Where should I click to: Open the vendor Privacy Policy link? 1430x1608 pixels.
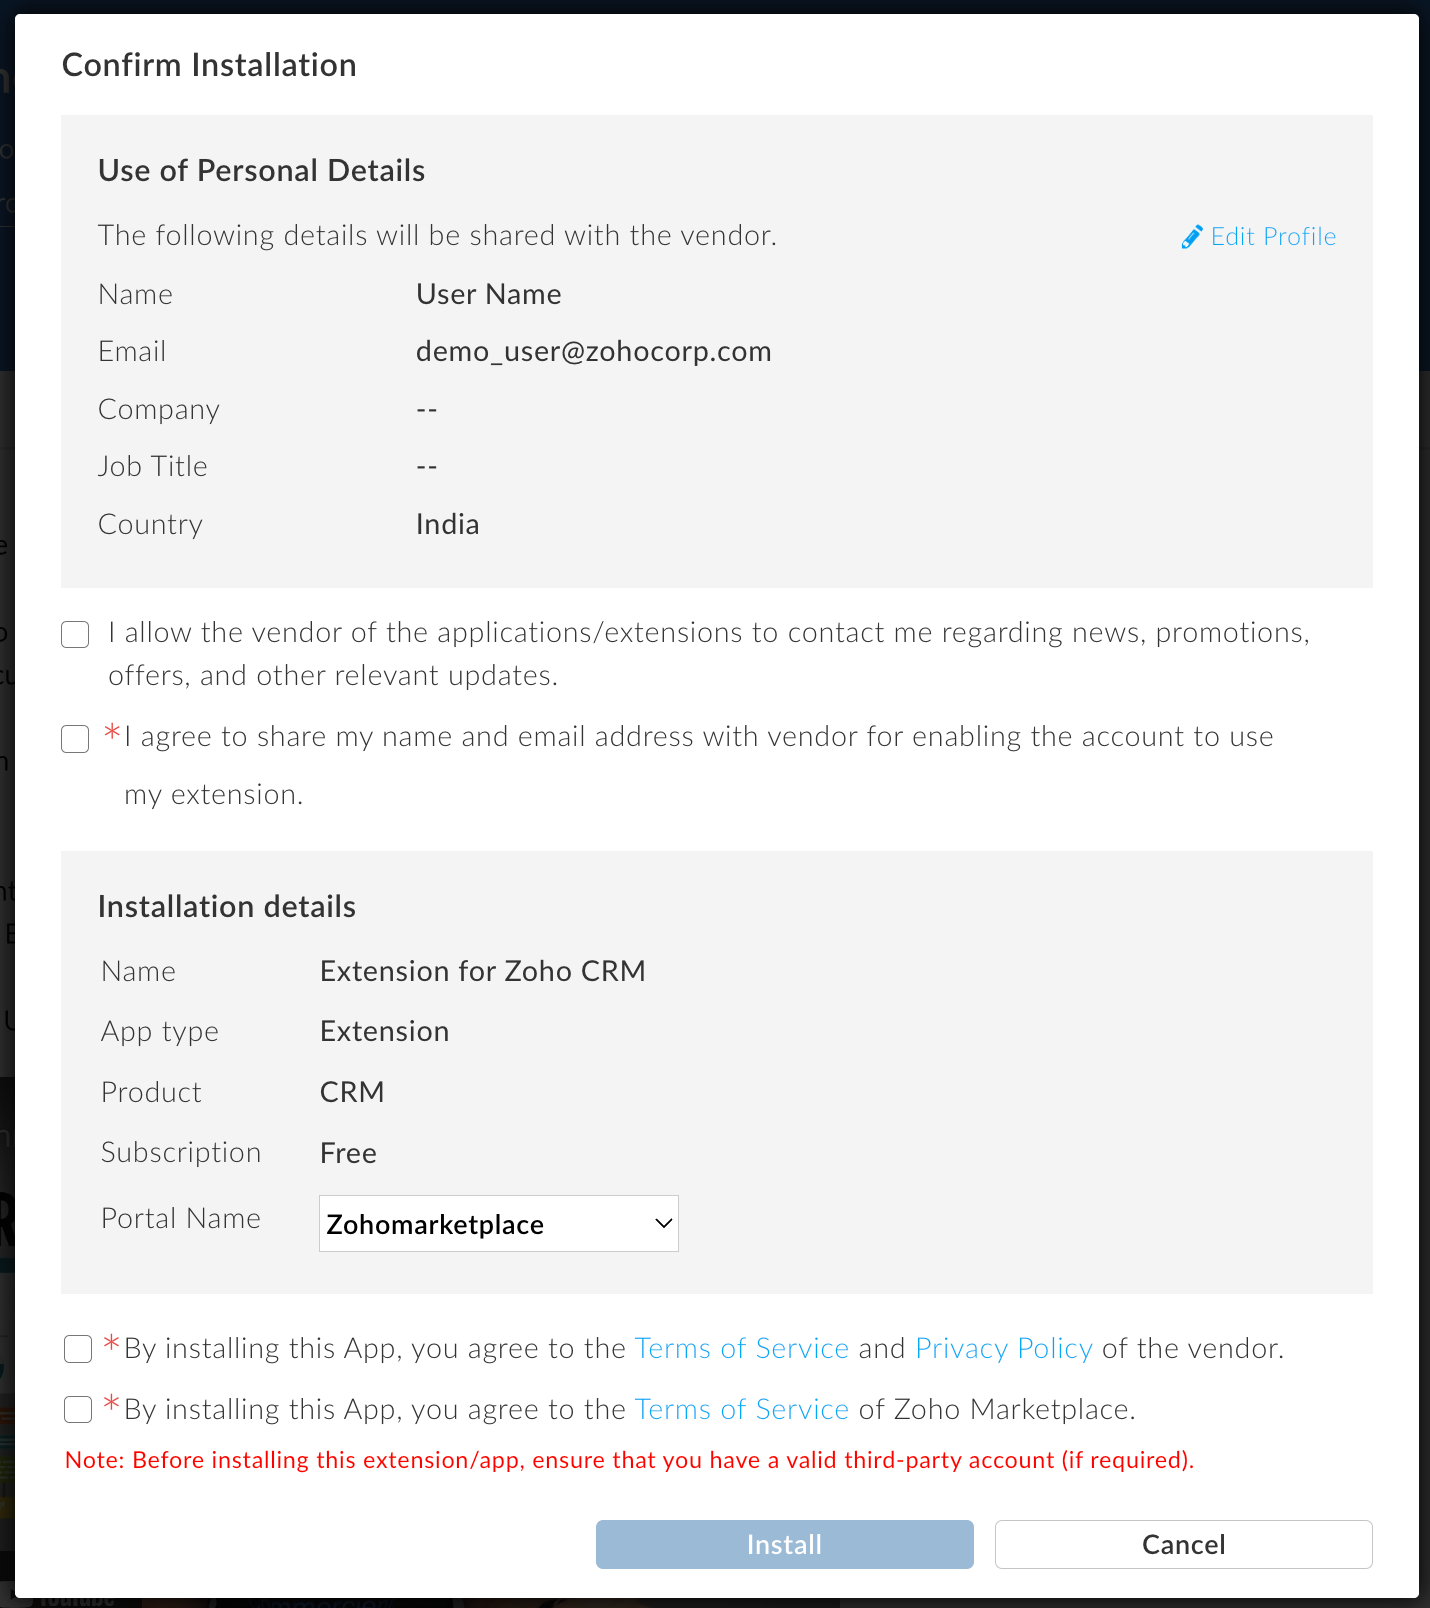point(1003,1349)
